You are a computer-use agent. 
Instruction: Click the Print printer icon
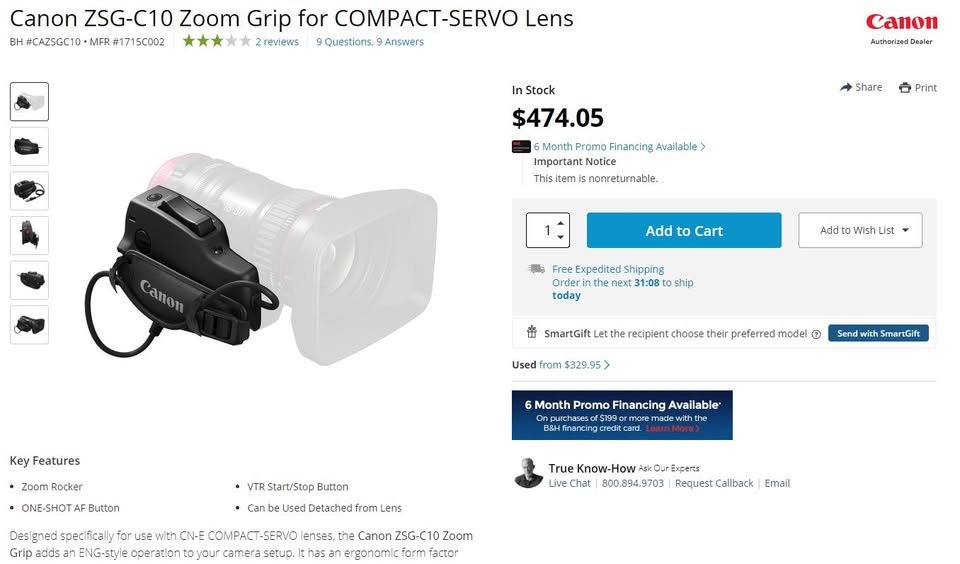pyautogui.click(x=905, y=88)
